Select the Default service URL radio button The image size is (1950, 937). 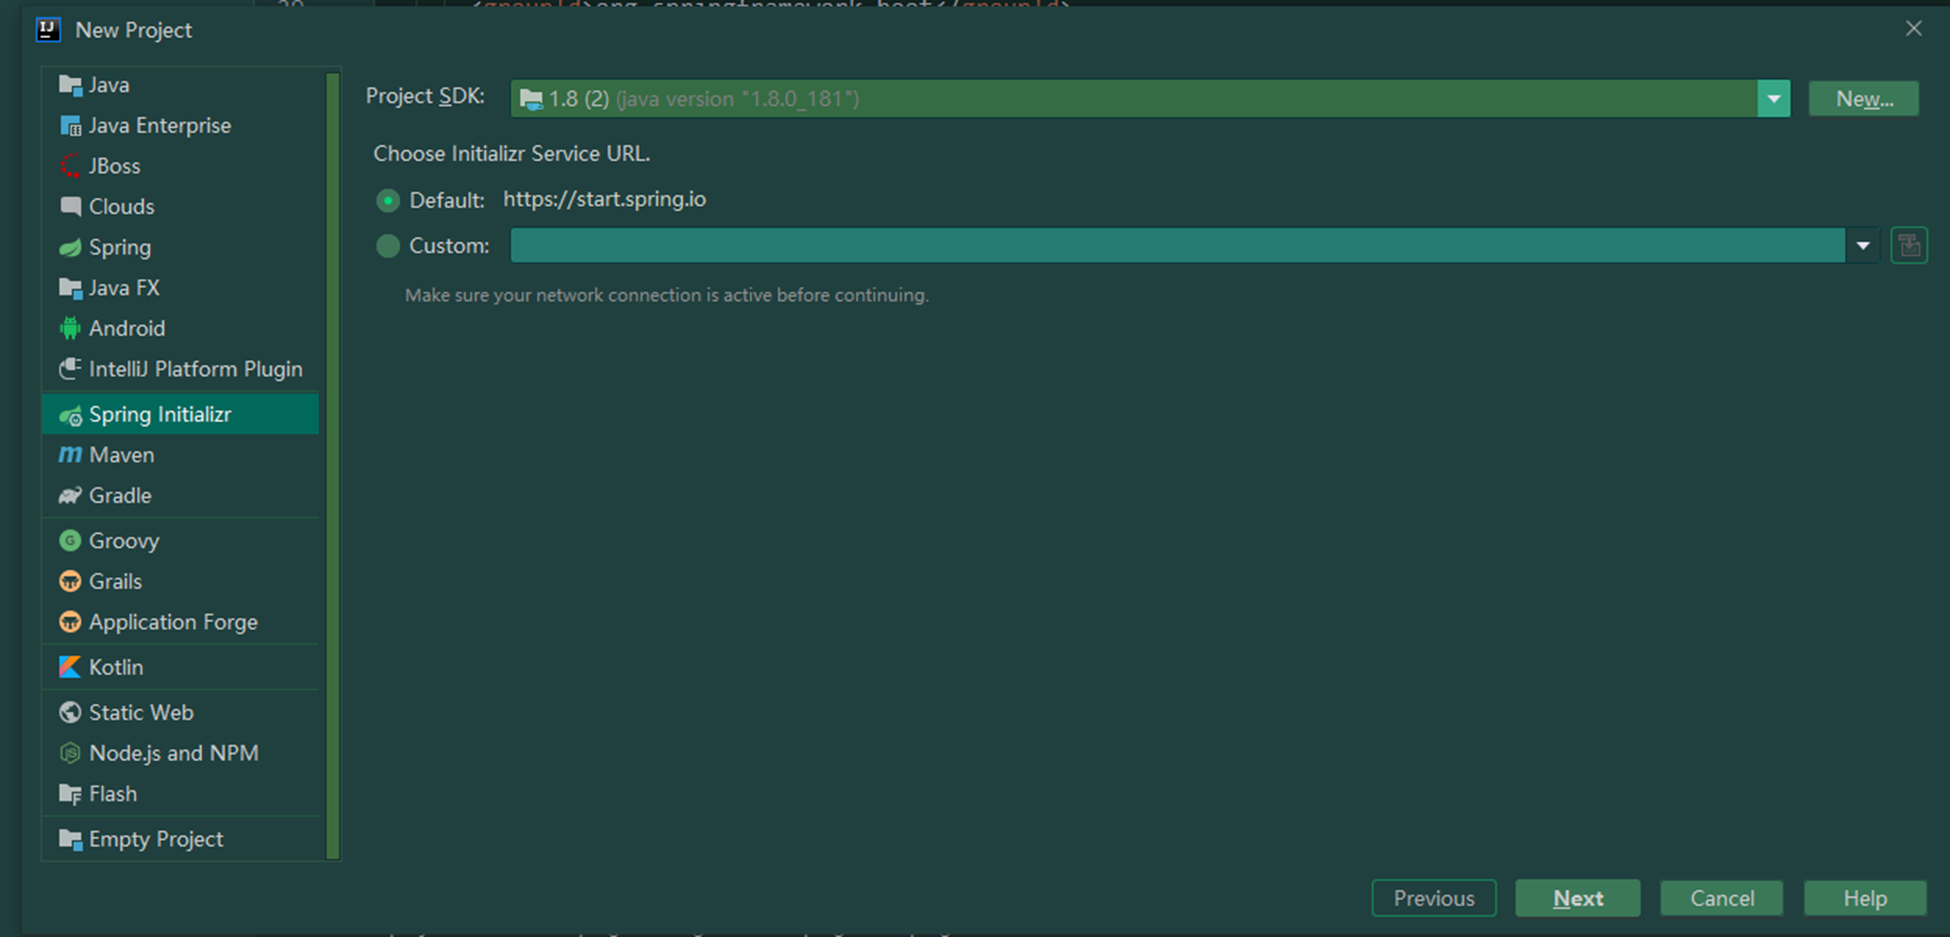(x=388, y=201)
